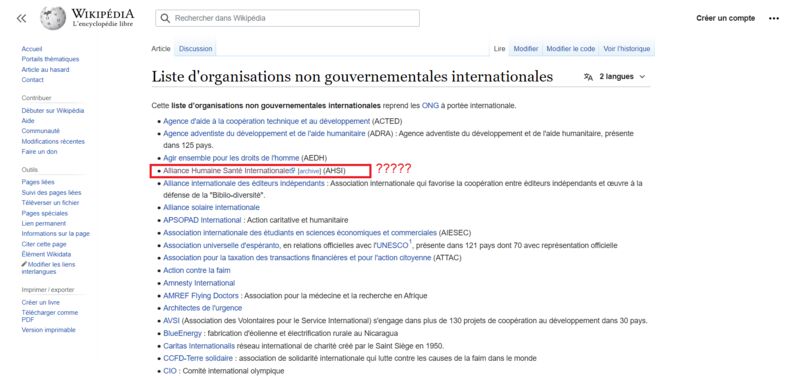Click the Créer un compte link

[726, 18]
